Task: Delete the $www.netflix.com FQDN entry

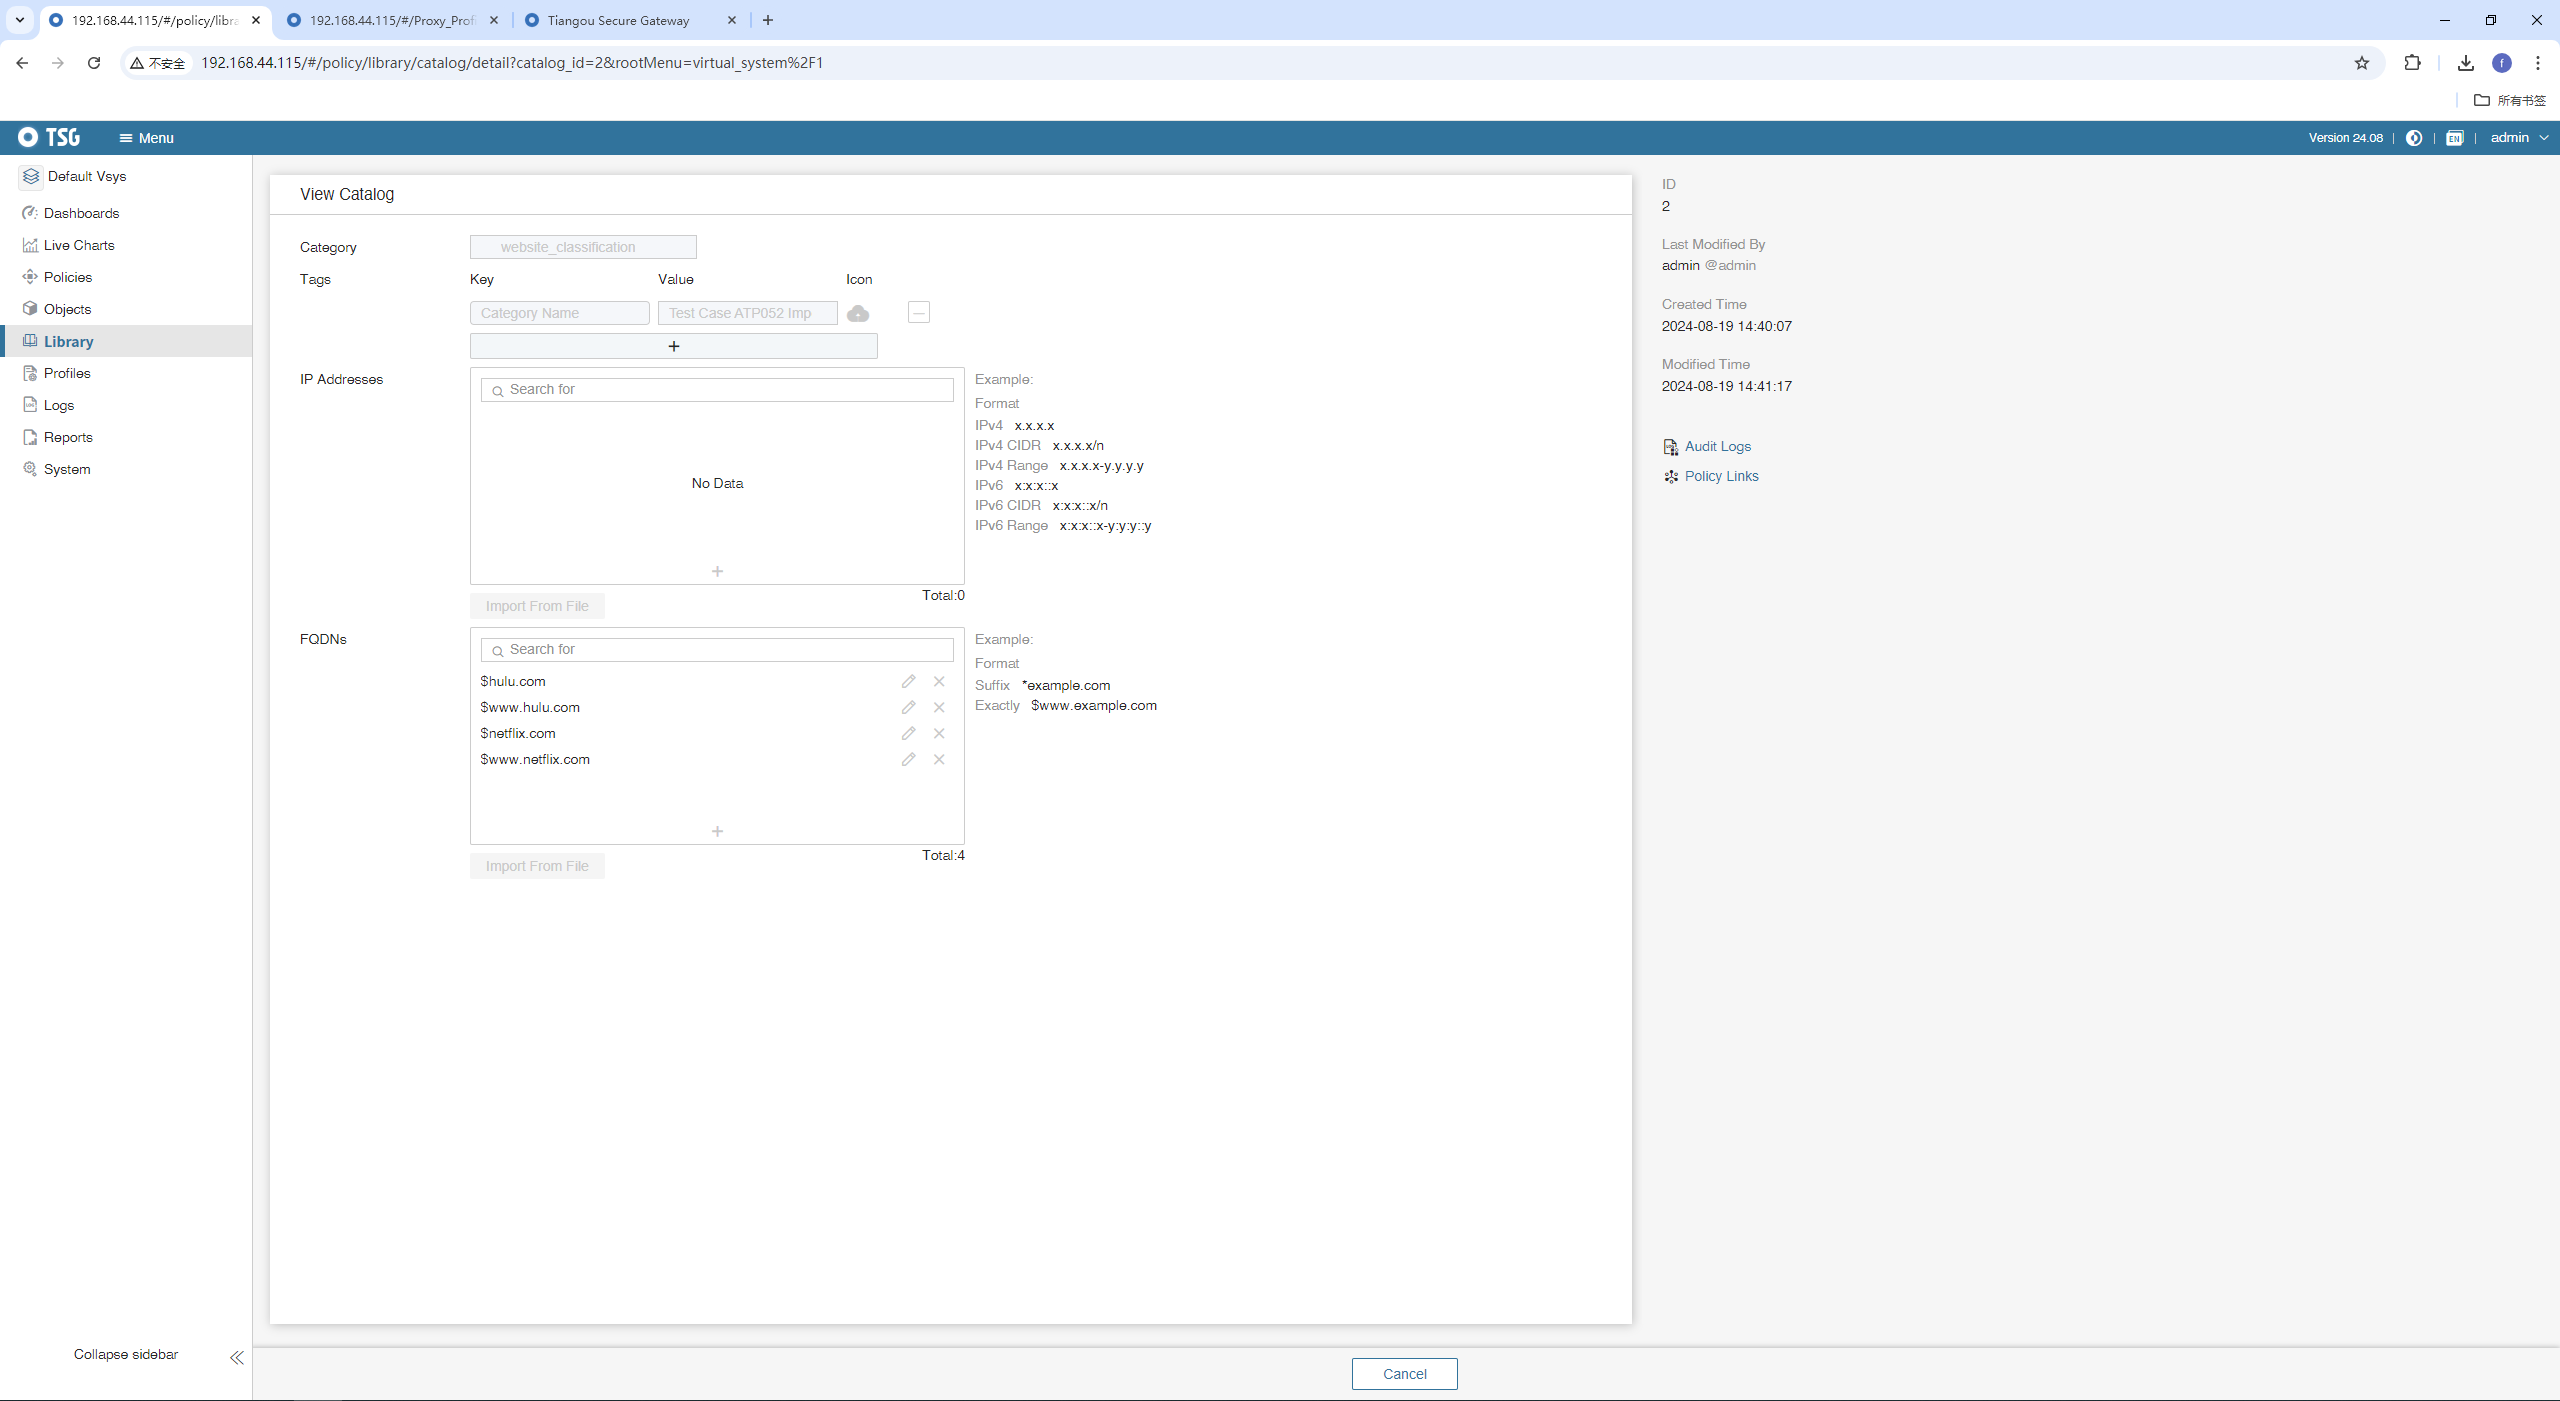Action: click(x=939, y=759)
